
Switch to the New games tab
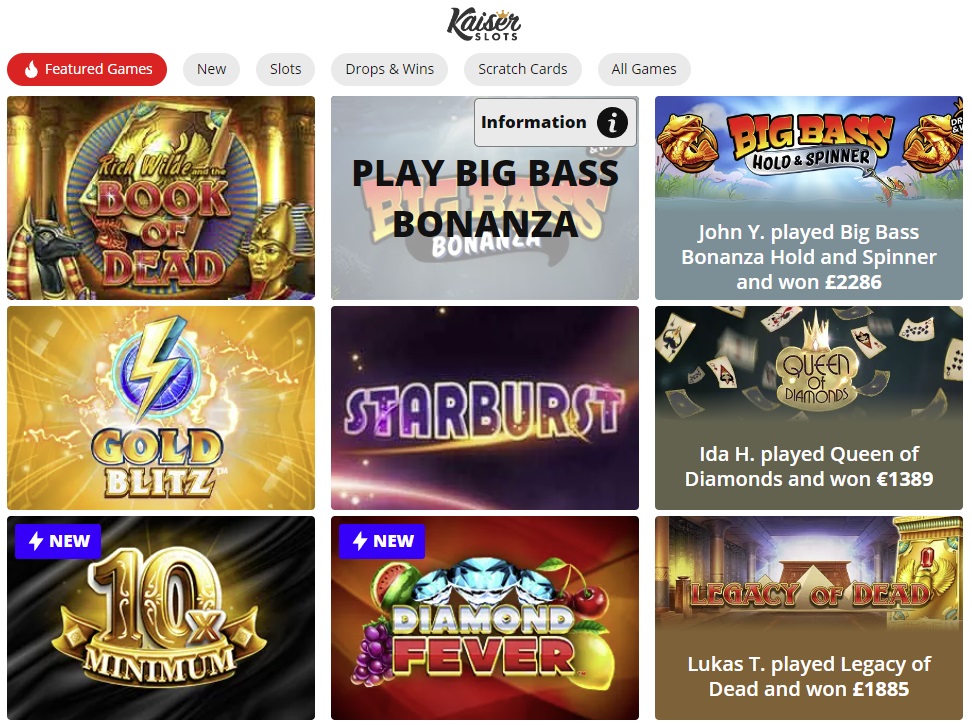click(211, 69)
